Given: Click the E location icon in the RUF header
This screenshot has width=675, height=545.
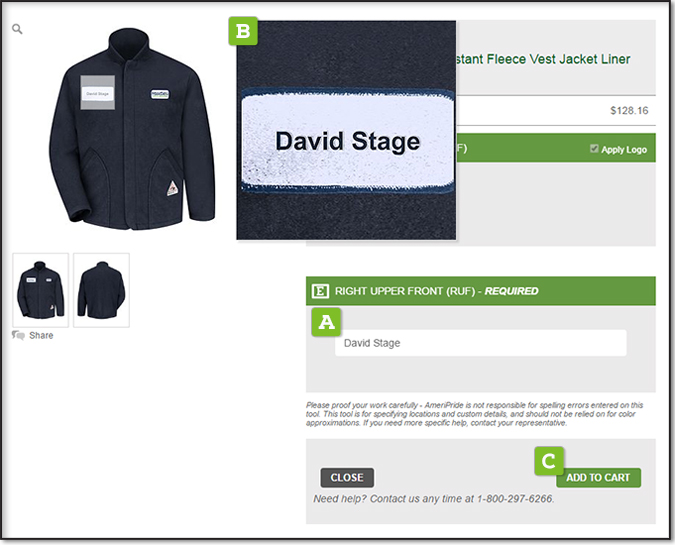Looking at the screenshot, I should [x=320, y=291].
